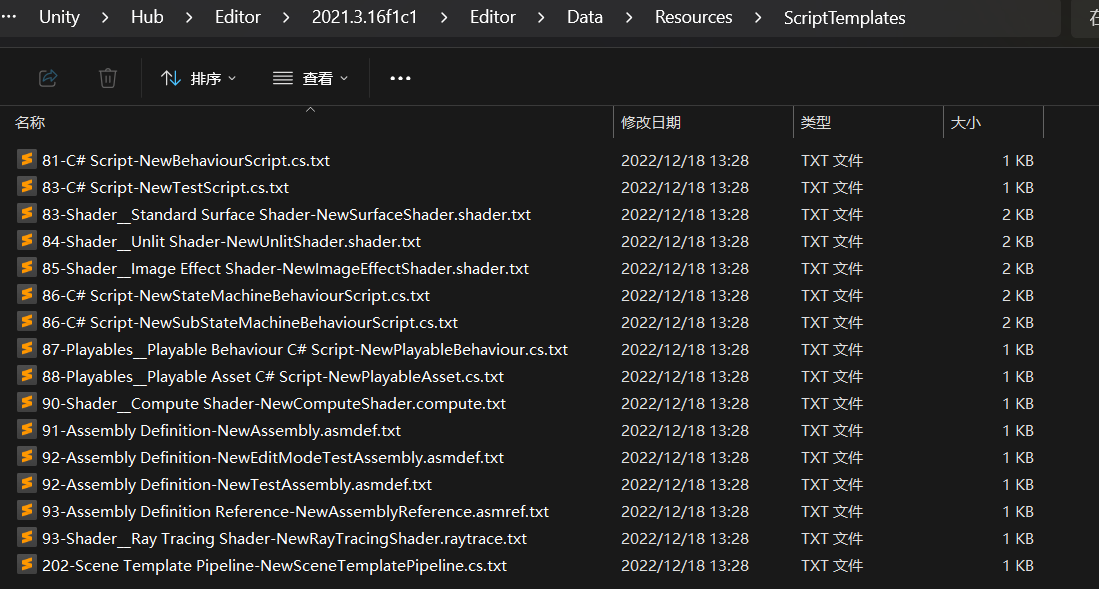Select 92-Assembly Definition-NewTestAssembly.asmdef.txt name
Image resolution: width=1099 pixels, height=589 pixels.
tap(237, 485)
